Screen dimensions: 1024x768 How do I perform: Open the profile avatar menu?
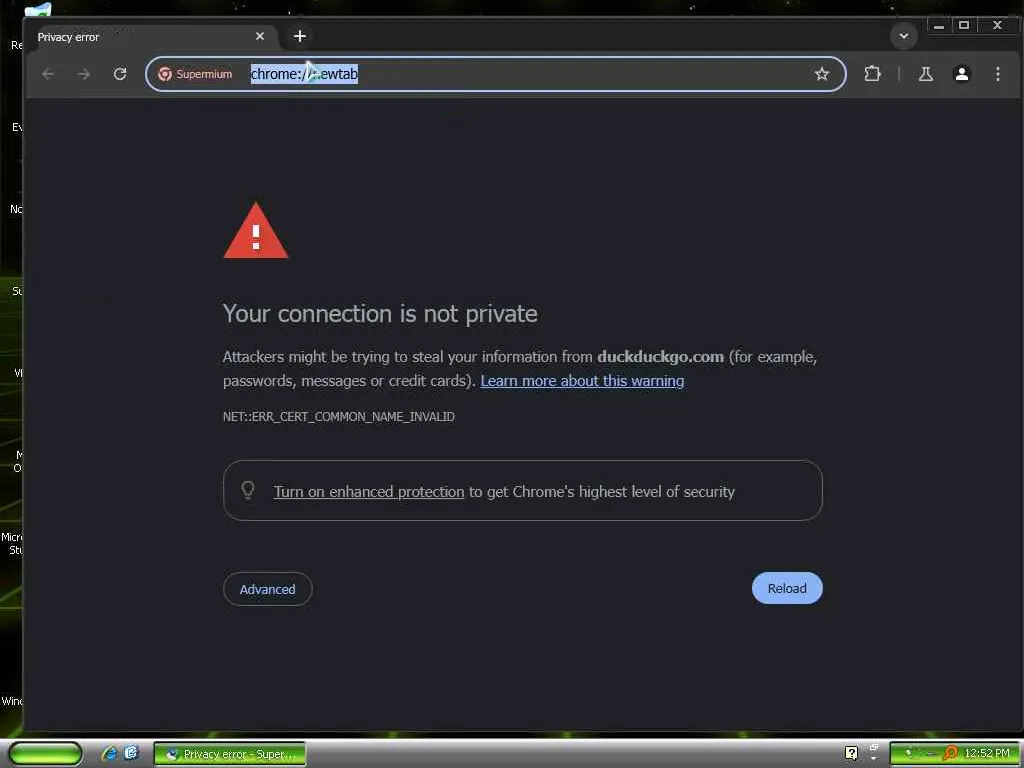pyautogui.click(x=961, y=74)
